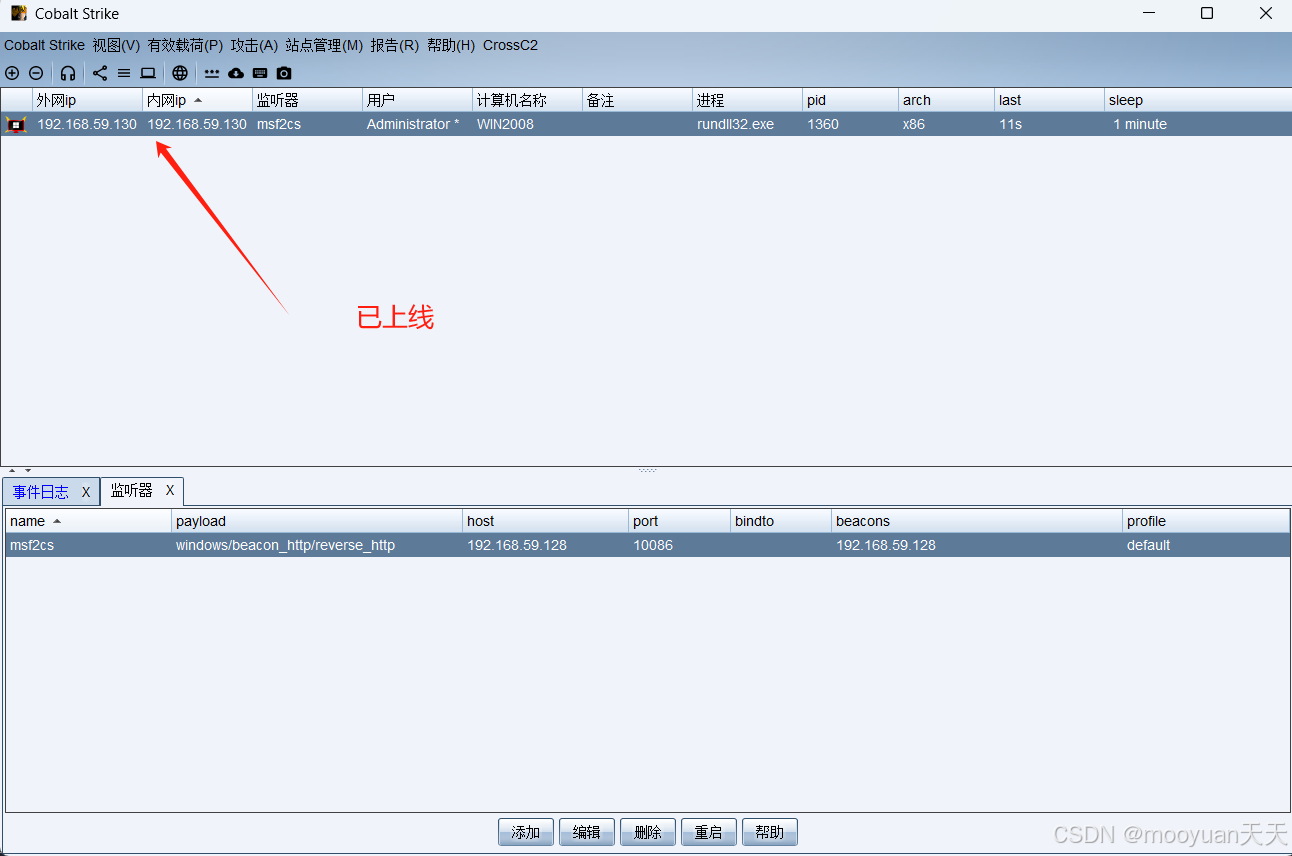Open credentials icon with three dots
Screen dimensions: 1292x856
212,73
